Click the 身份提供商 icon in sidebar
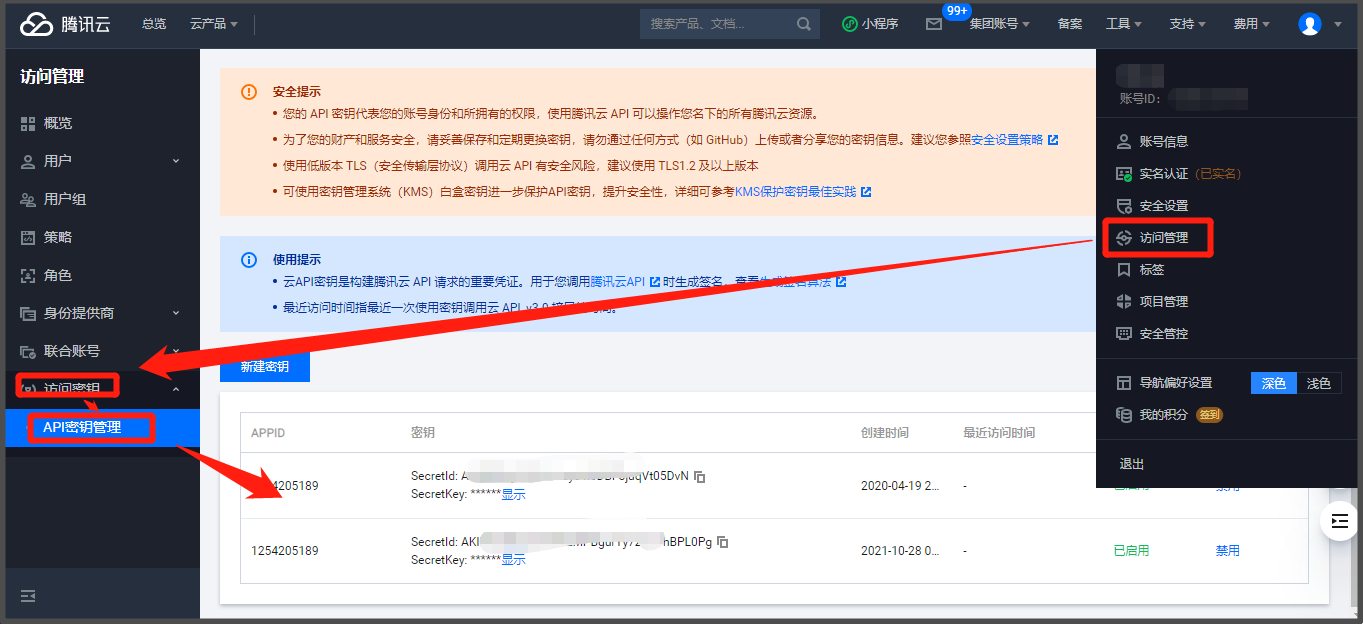The width and height of the screenshot is (1363, 624). (28, 313)
